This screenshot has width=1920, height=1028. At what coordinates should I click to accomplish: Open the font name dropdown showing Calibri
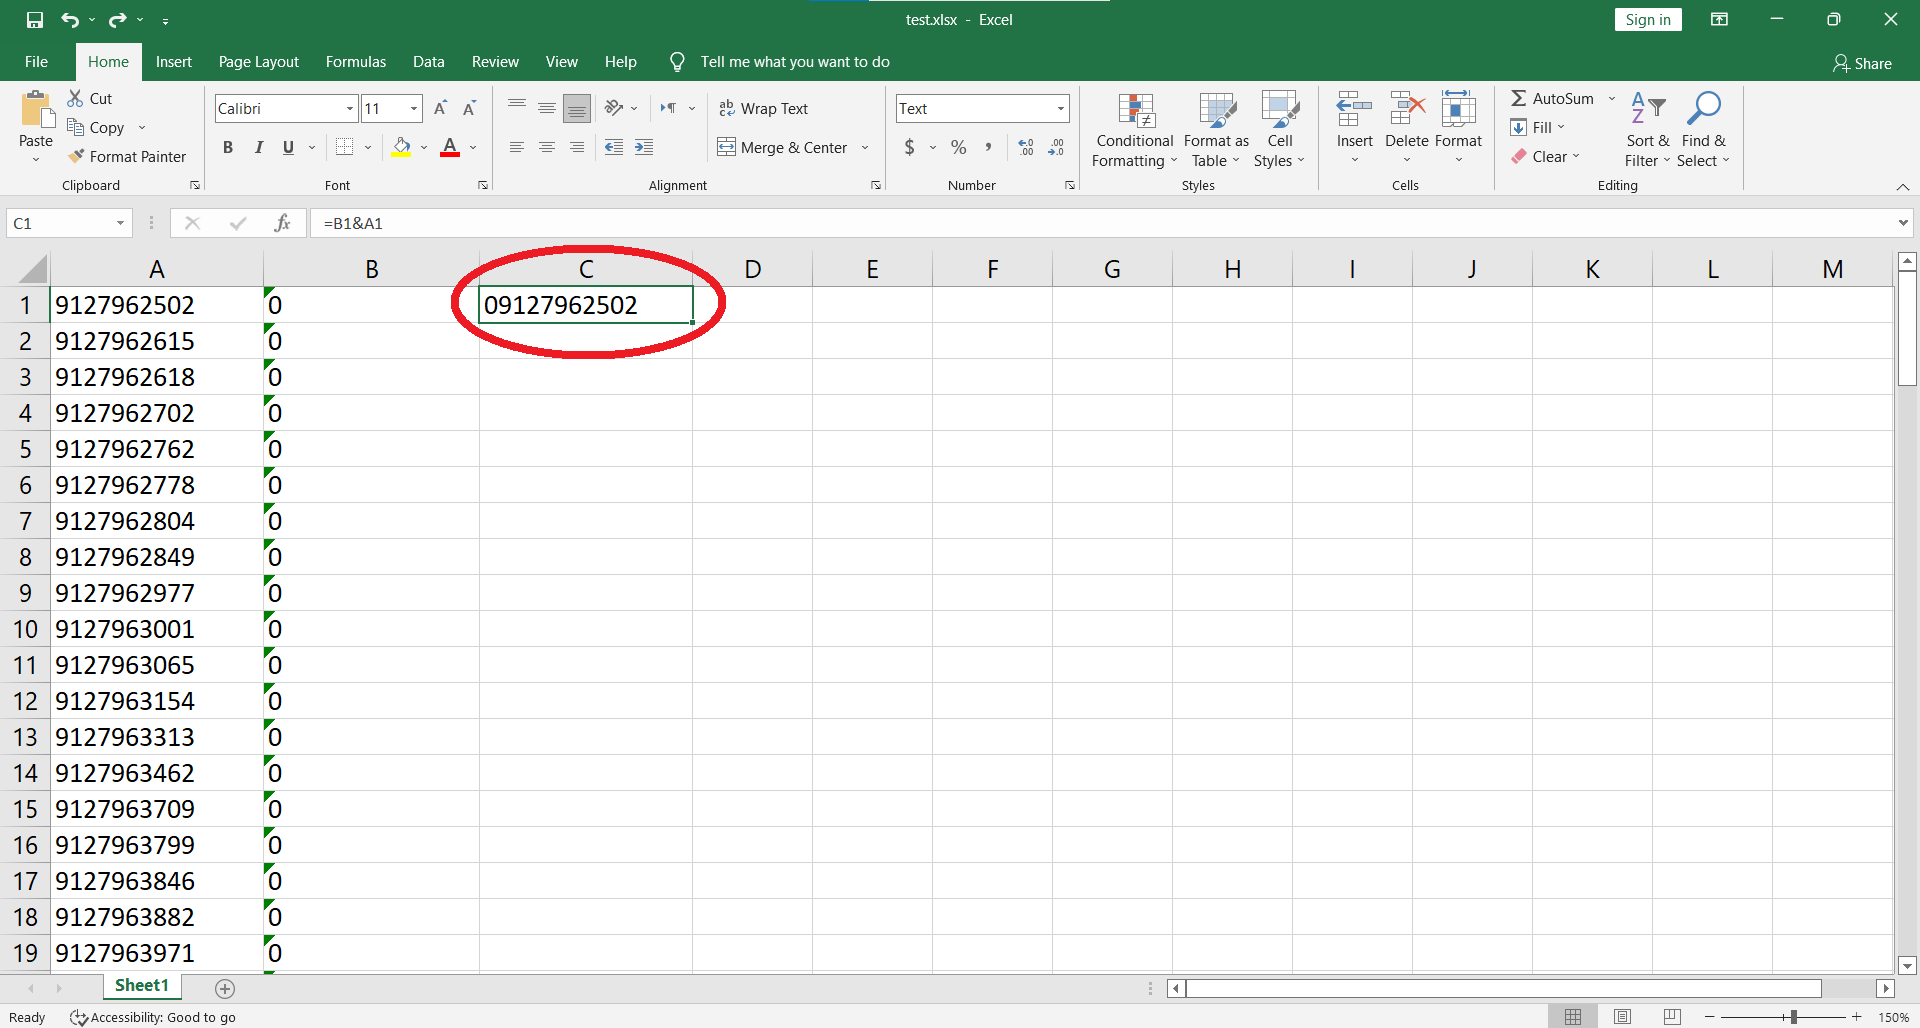350,108
